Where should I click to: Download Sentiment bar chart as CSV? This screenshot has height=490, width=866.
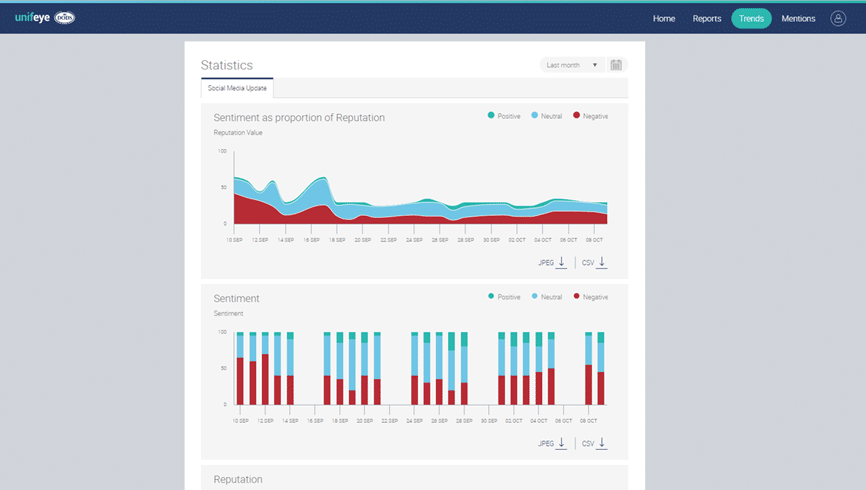click(595, 443)
